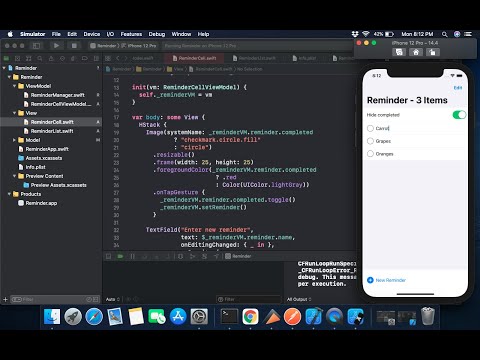Open Google Chrome from the Dock
The width and height of the screenshot is (480, 360).
(250, 317)
